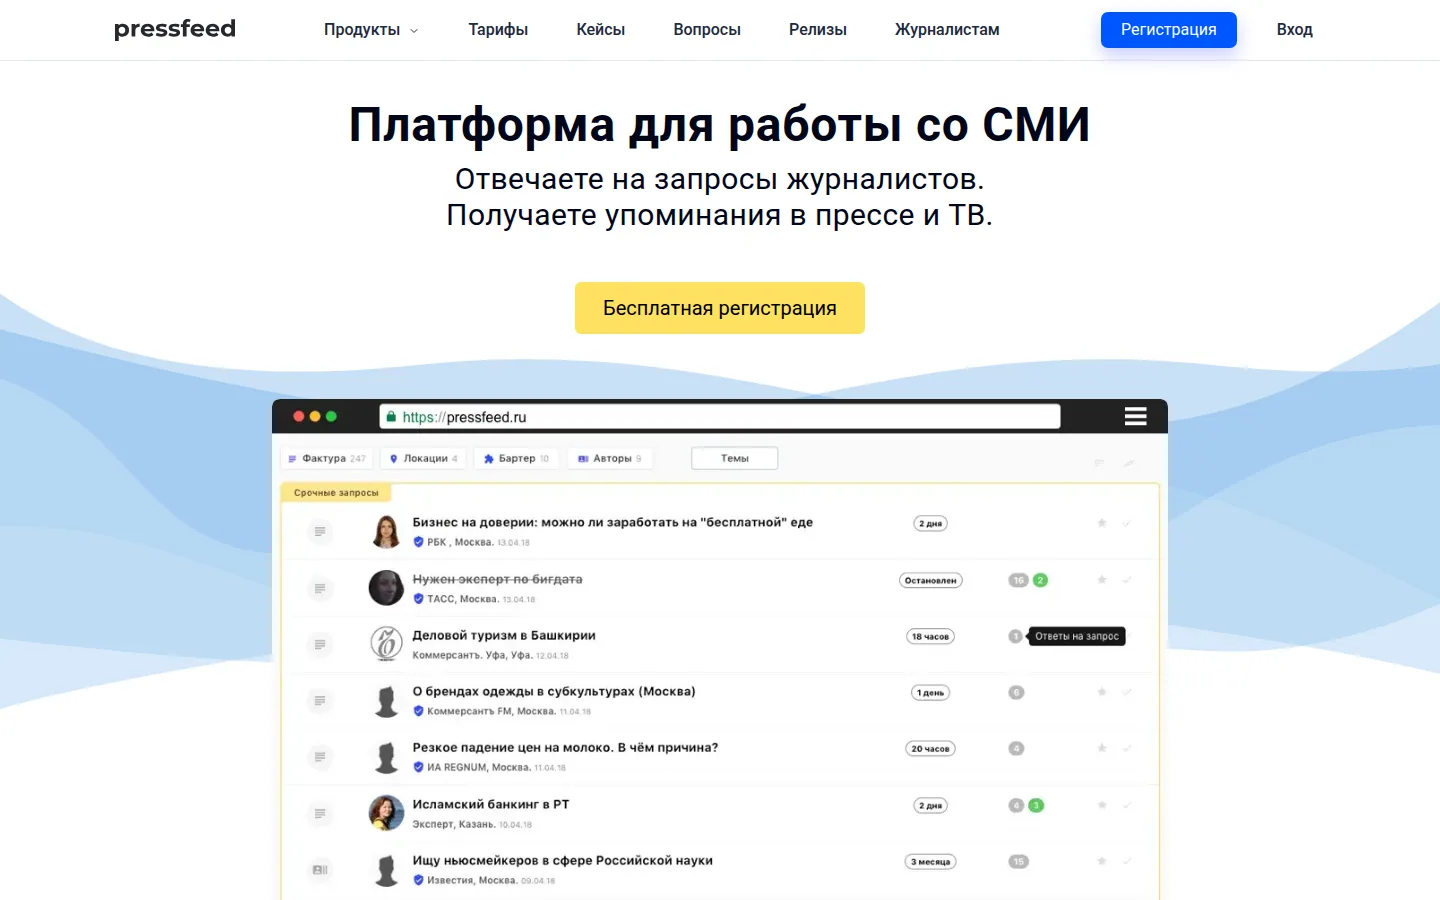
Task: Click the verified shield next to Известия
Action: pos(418,880)
